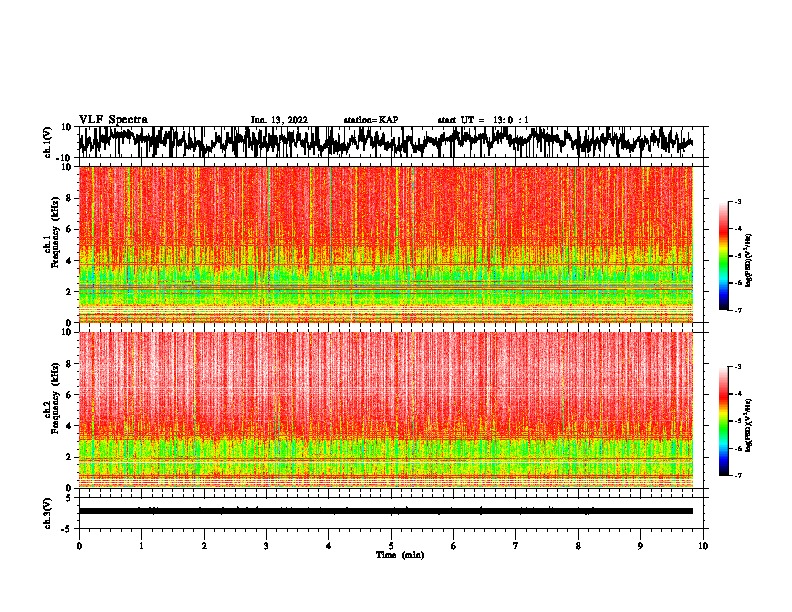792x612 pixels.
Task: Click time axis tick label "0"
Action: 79,546
